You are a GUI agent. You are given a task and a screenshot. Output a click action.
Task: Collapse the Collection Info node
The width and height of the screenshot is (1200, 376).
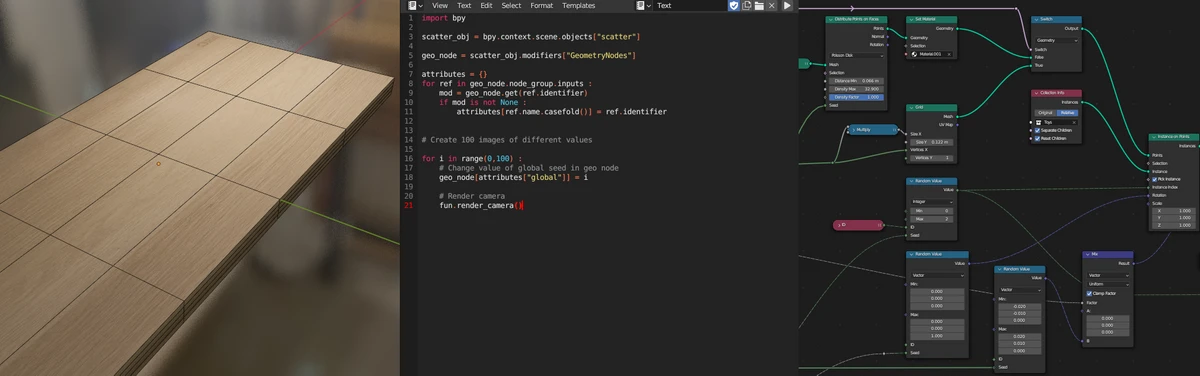(x=1036, y=92)
